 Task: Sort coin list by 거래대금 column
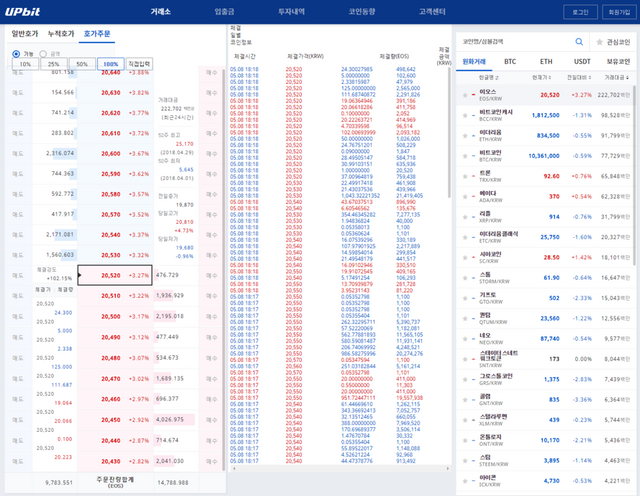pyautogui.click(x=617, y=78)
